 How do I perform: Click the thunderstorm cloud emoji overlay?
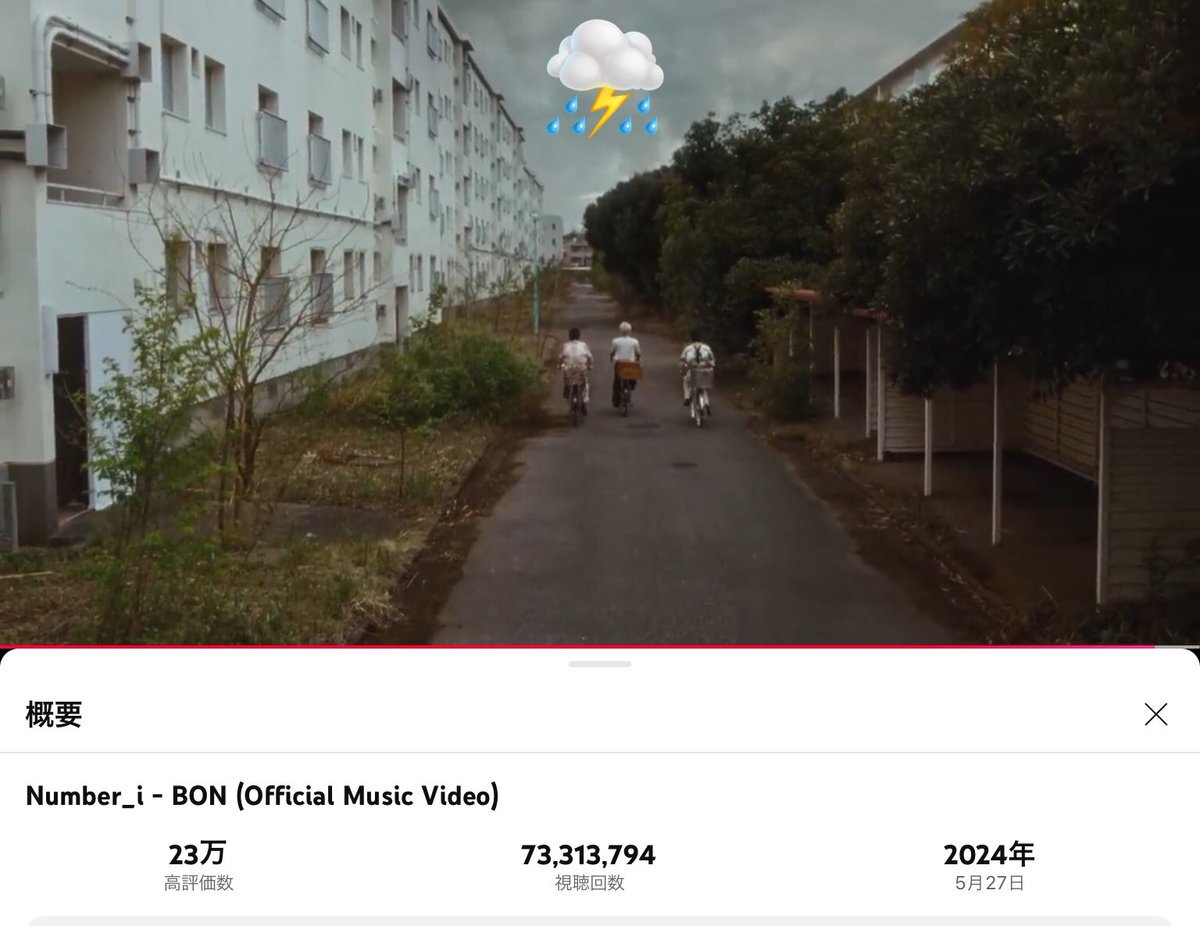coord(605,79)
